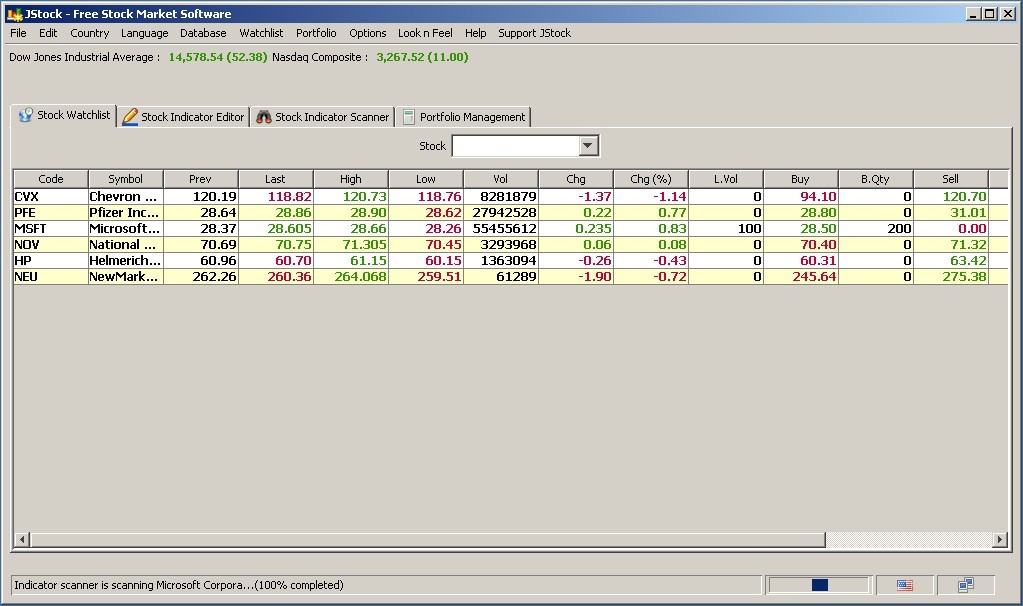Viewport: 1023px width, 606px height.
Task: Open the Edit menu
Action: pos(48,33)
